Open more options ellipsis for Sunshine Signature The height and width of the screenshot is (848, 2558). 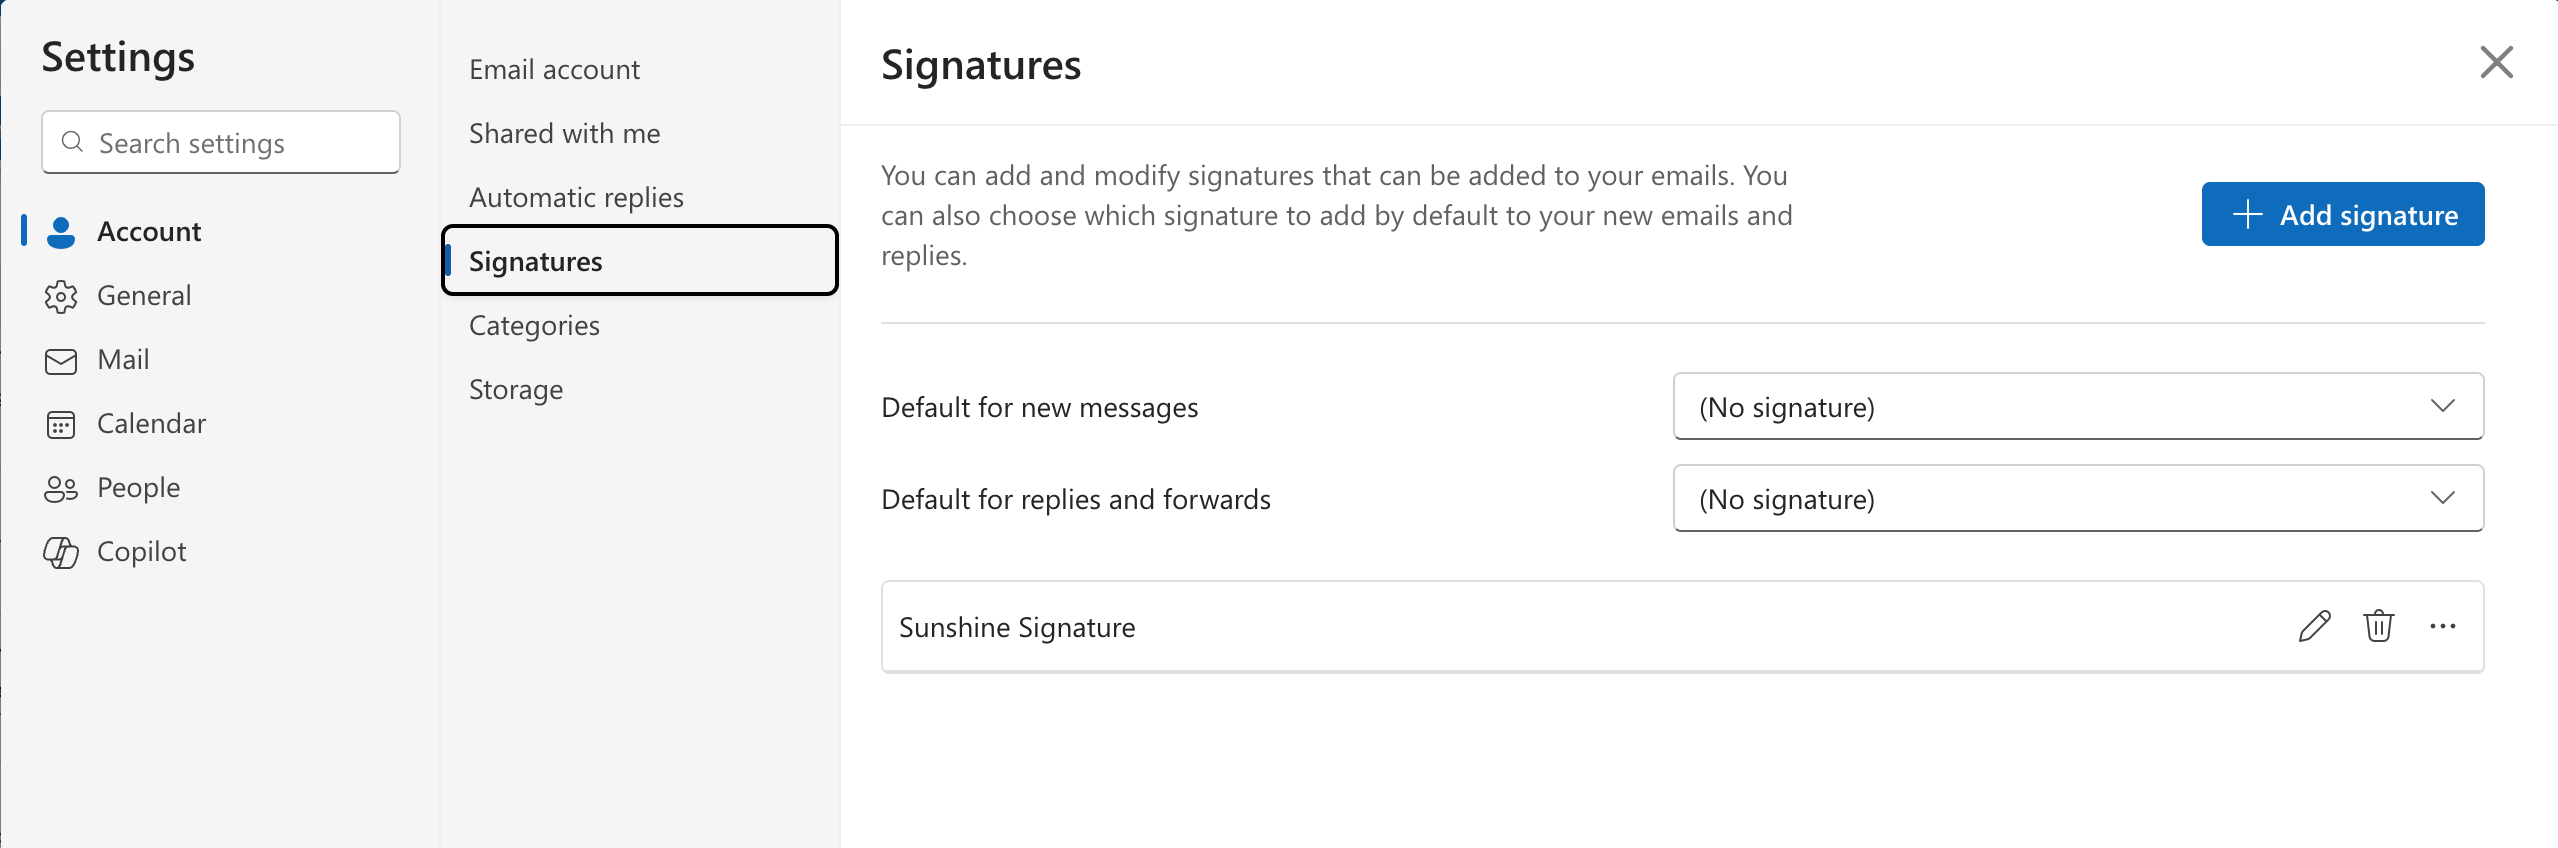(x=2442, y=627)
